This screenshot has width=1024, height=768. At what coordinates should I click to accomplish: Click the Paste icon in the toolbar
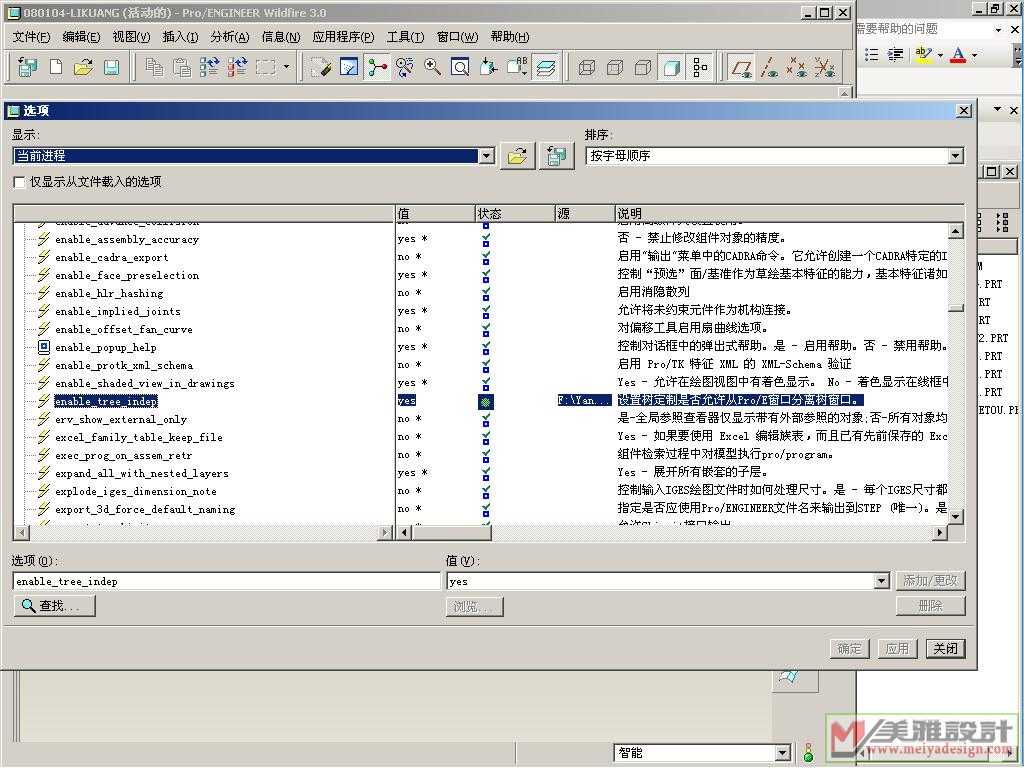click(x=182, y=67)
